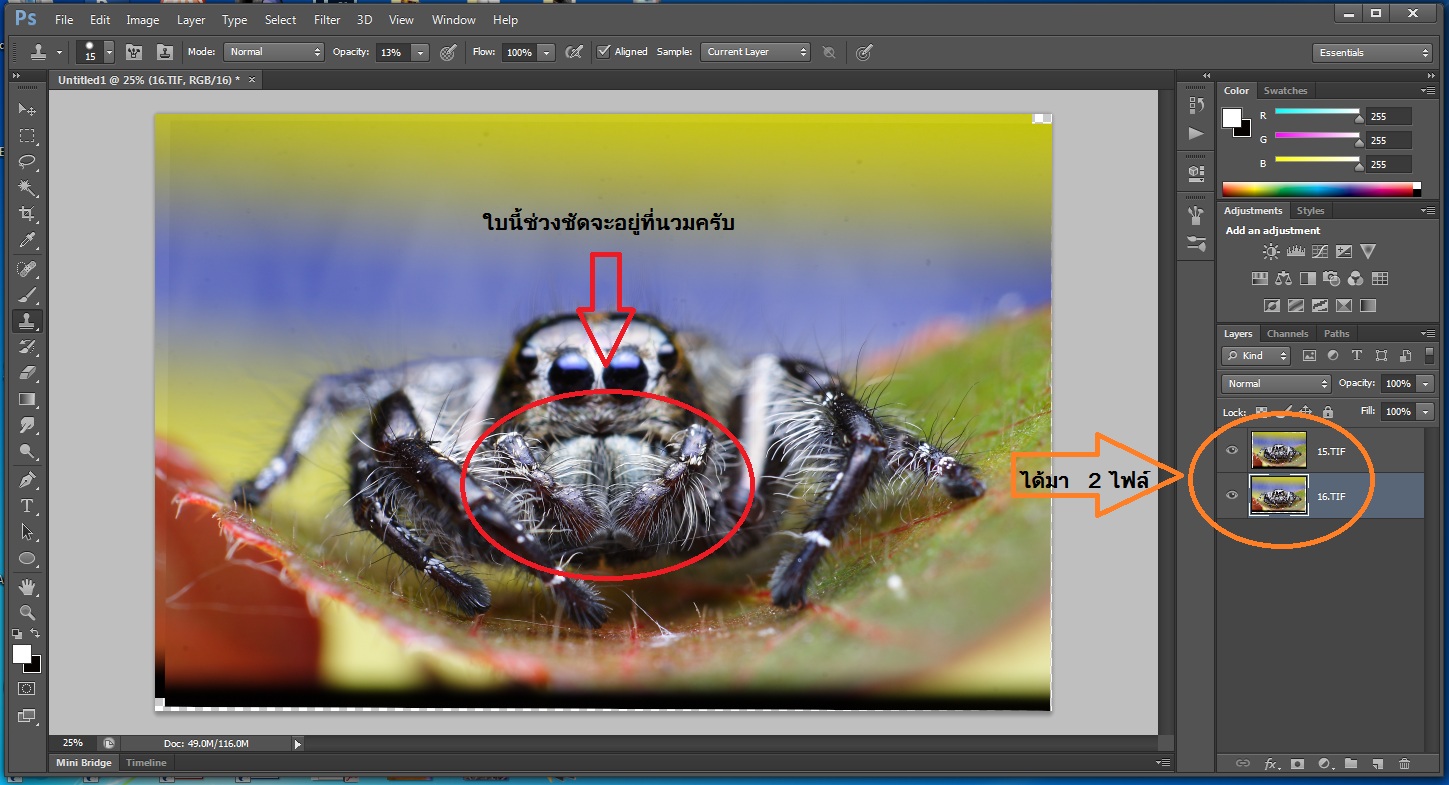Delete layer using the trash icon
1449x785 pixels.
pyautogui.click(x=1404, y=763)
